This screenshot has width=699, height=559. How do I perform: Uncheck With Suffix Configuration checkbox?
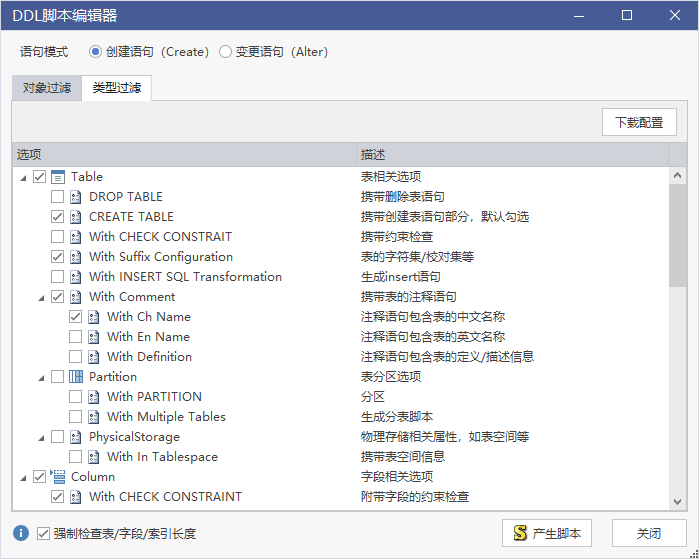[58, 257]
